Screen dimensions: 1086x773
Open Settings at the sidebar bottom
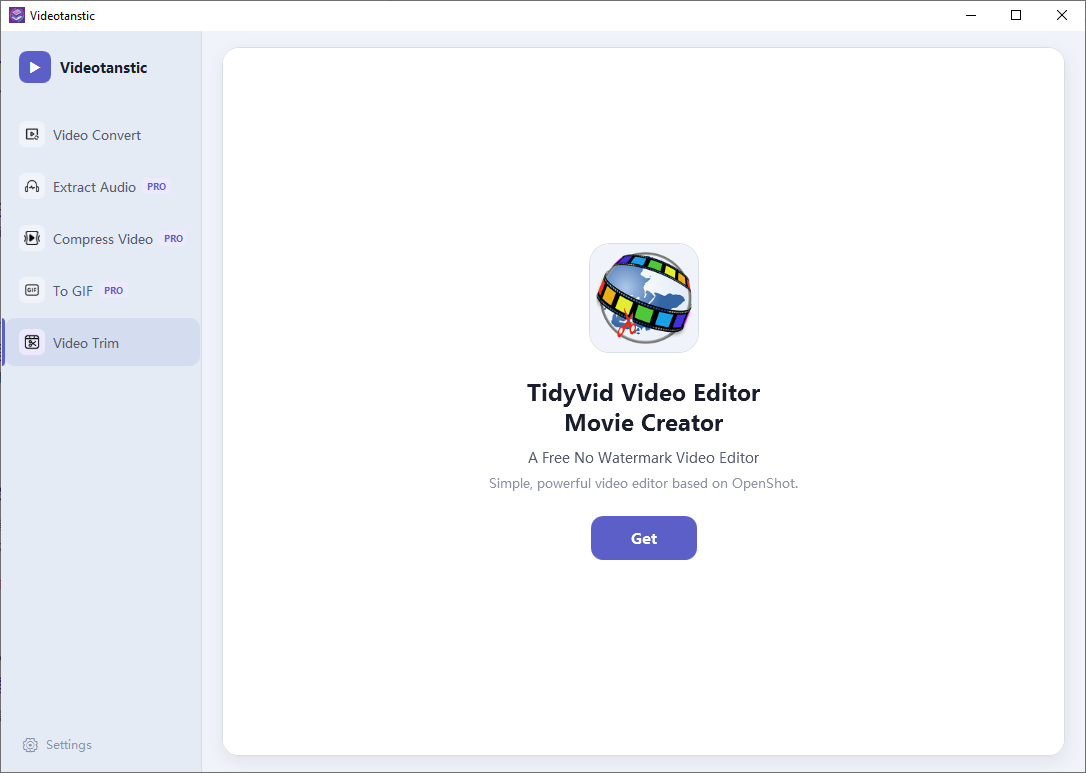click(57, 745)
